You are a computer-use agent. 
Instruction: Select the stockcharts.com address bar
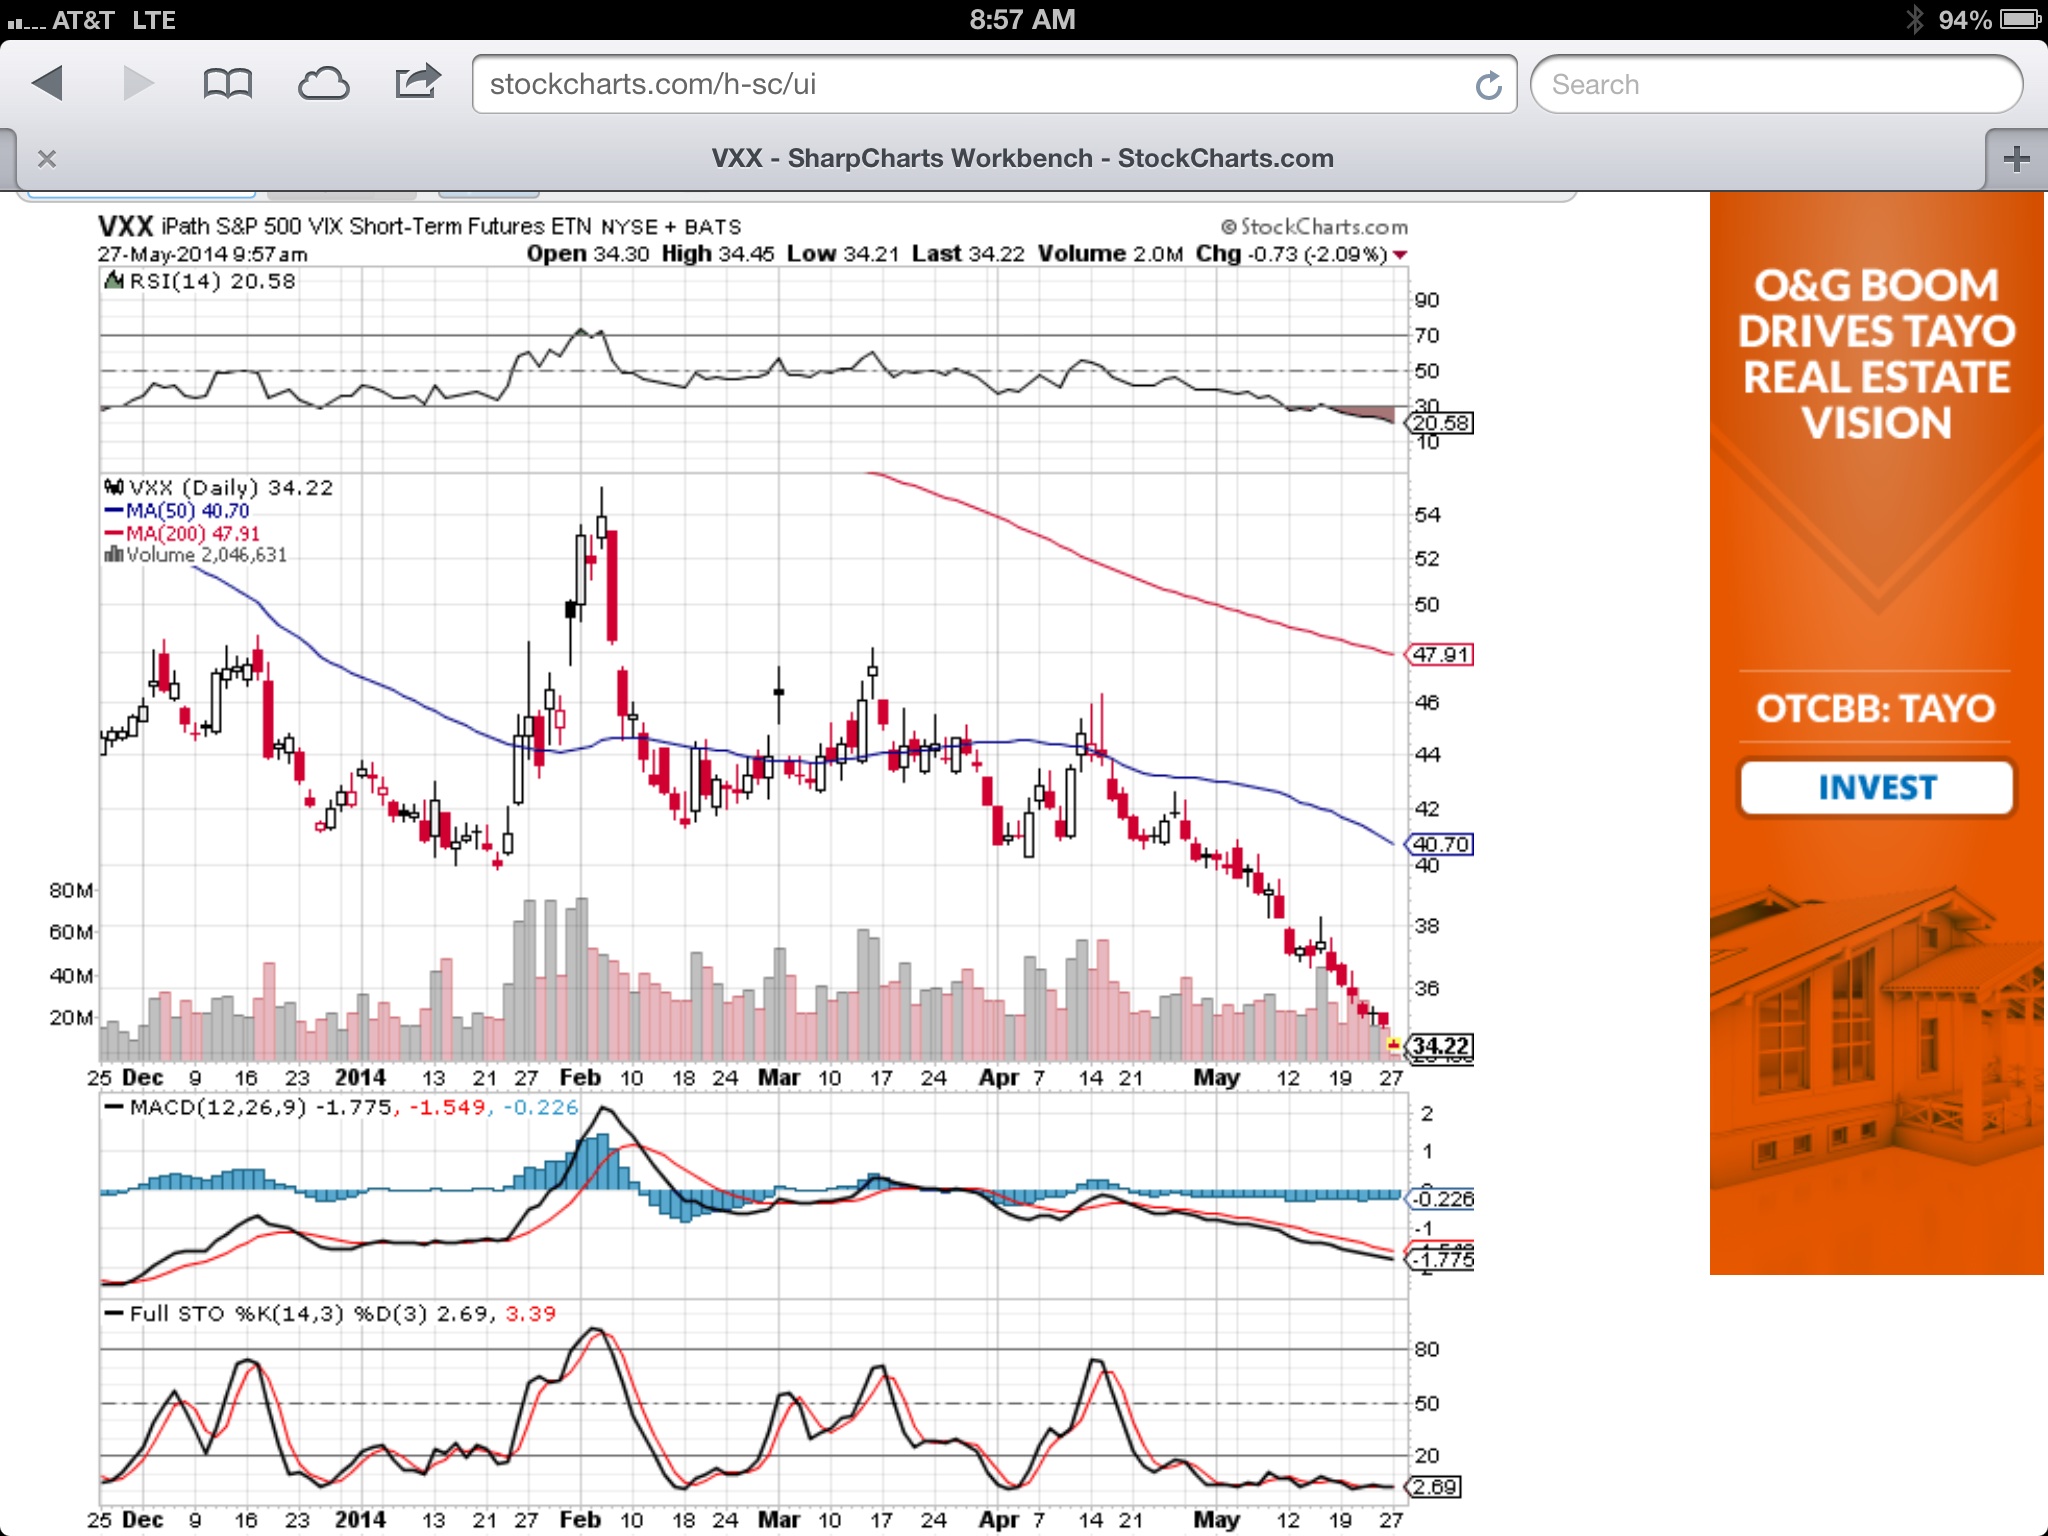pyautogui.click(x=994, y=85)
